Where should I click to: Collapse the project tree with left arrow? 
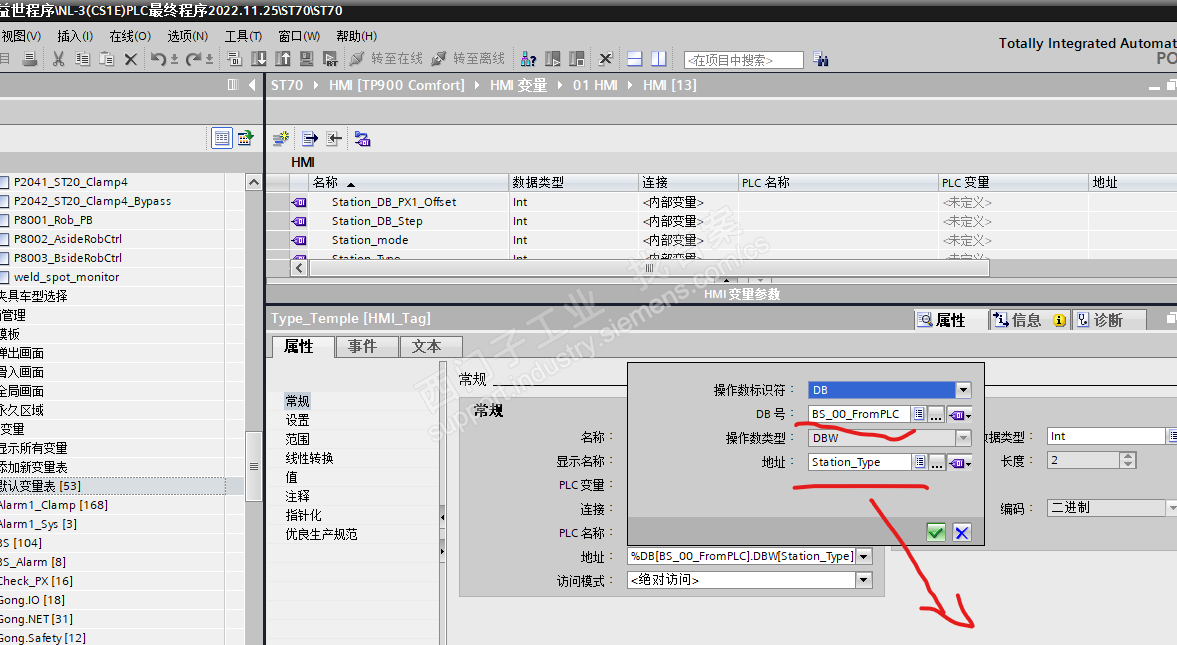(252, 85)
